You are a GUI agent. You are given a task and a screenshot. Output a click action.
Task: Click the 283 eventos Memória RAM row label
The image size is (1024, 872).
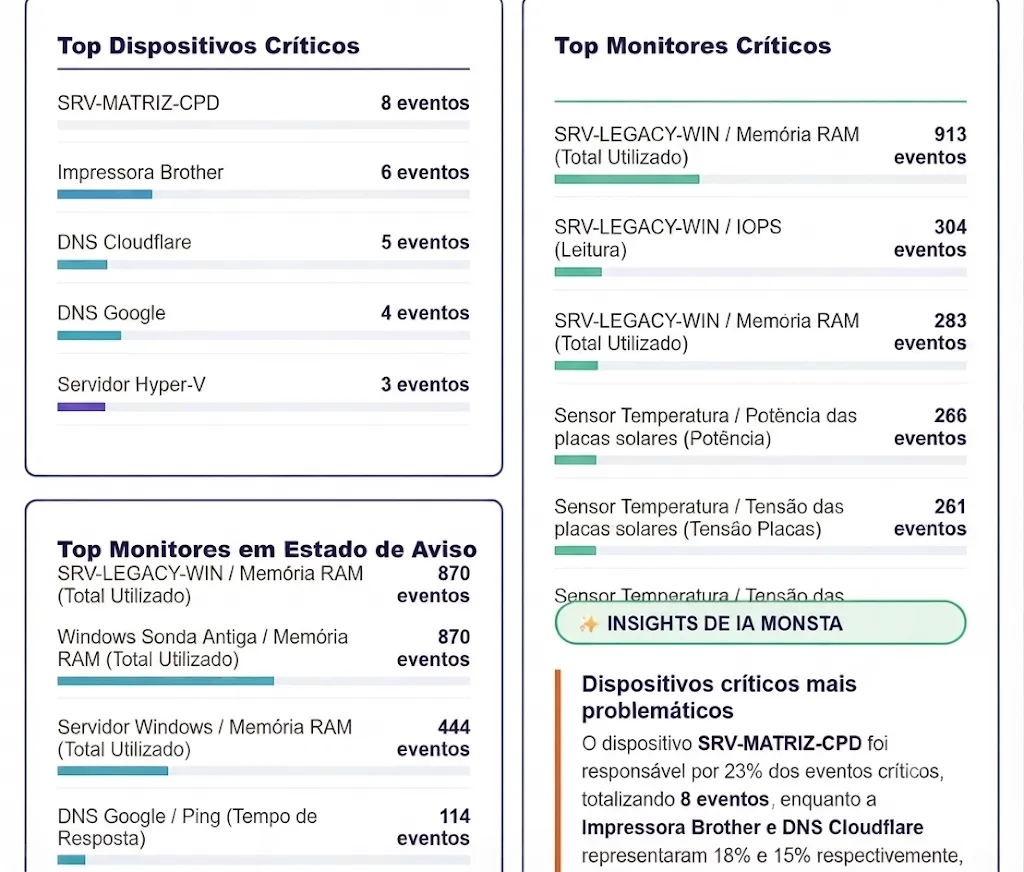coord(707,332)
